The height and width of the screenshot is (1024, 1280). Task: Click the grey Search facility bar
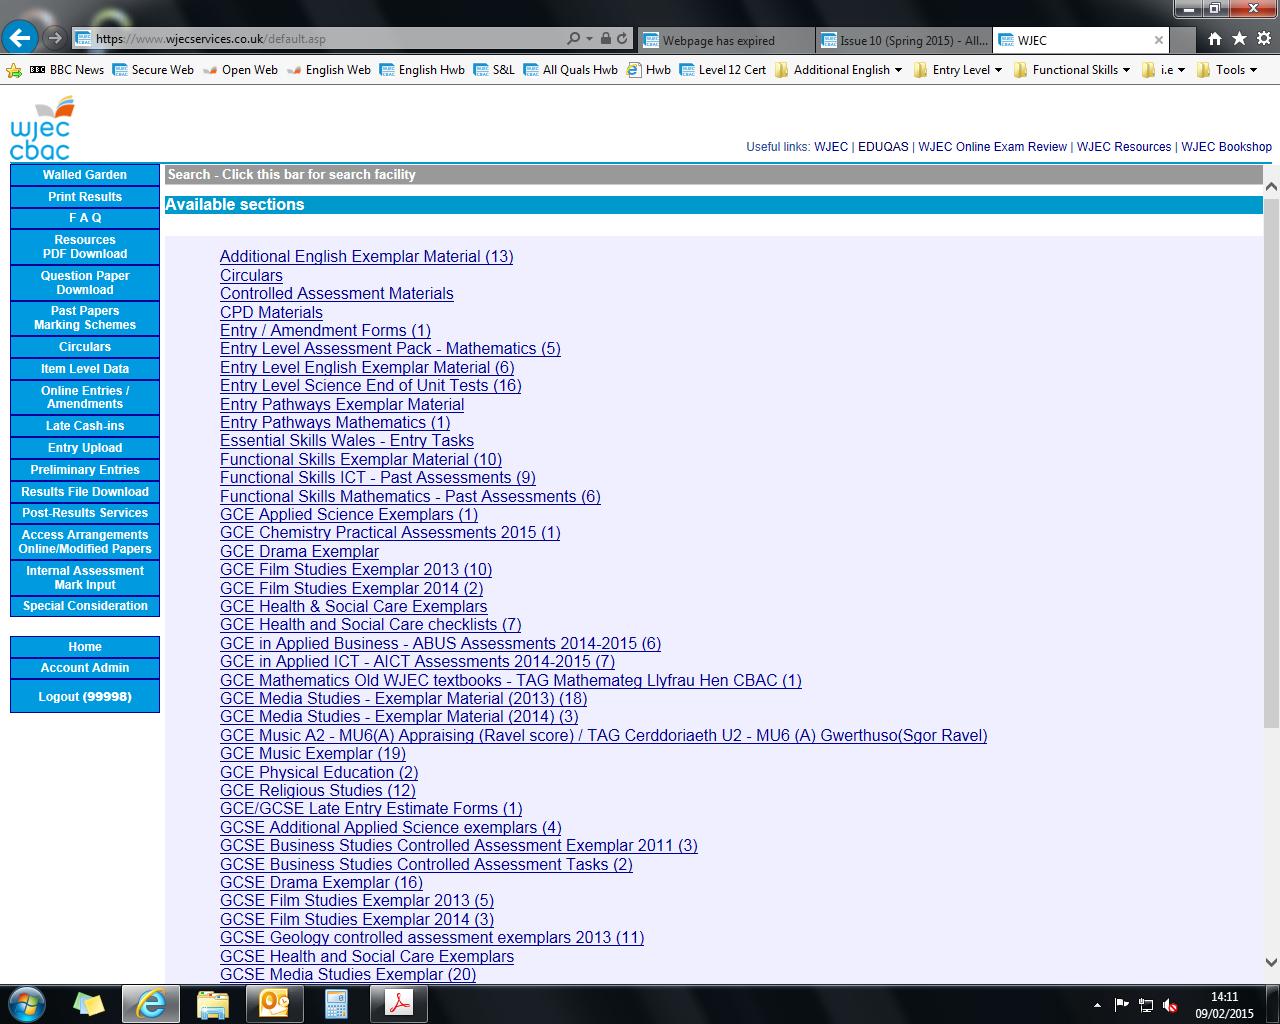[714, 175]
